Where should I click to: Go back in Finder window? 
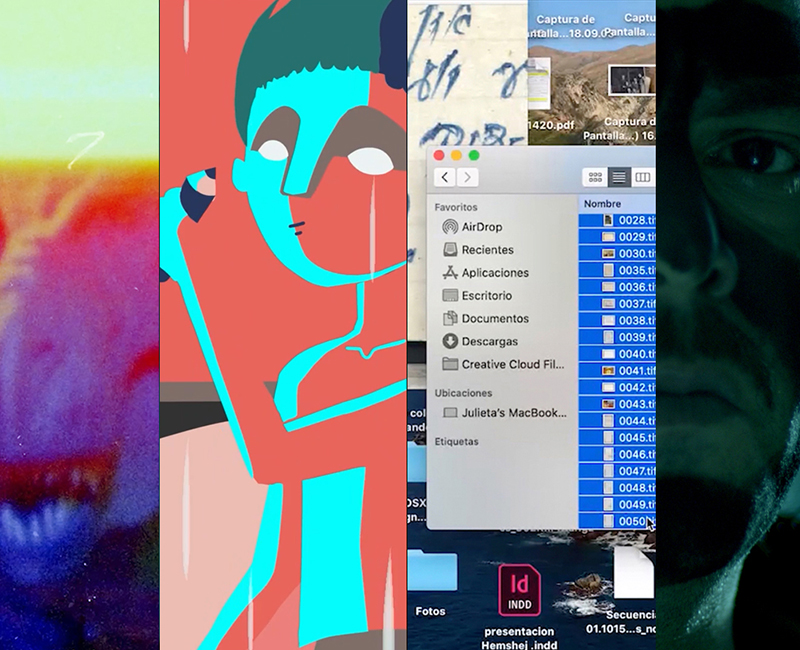tap(444, 177)
